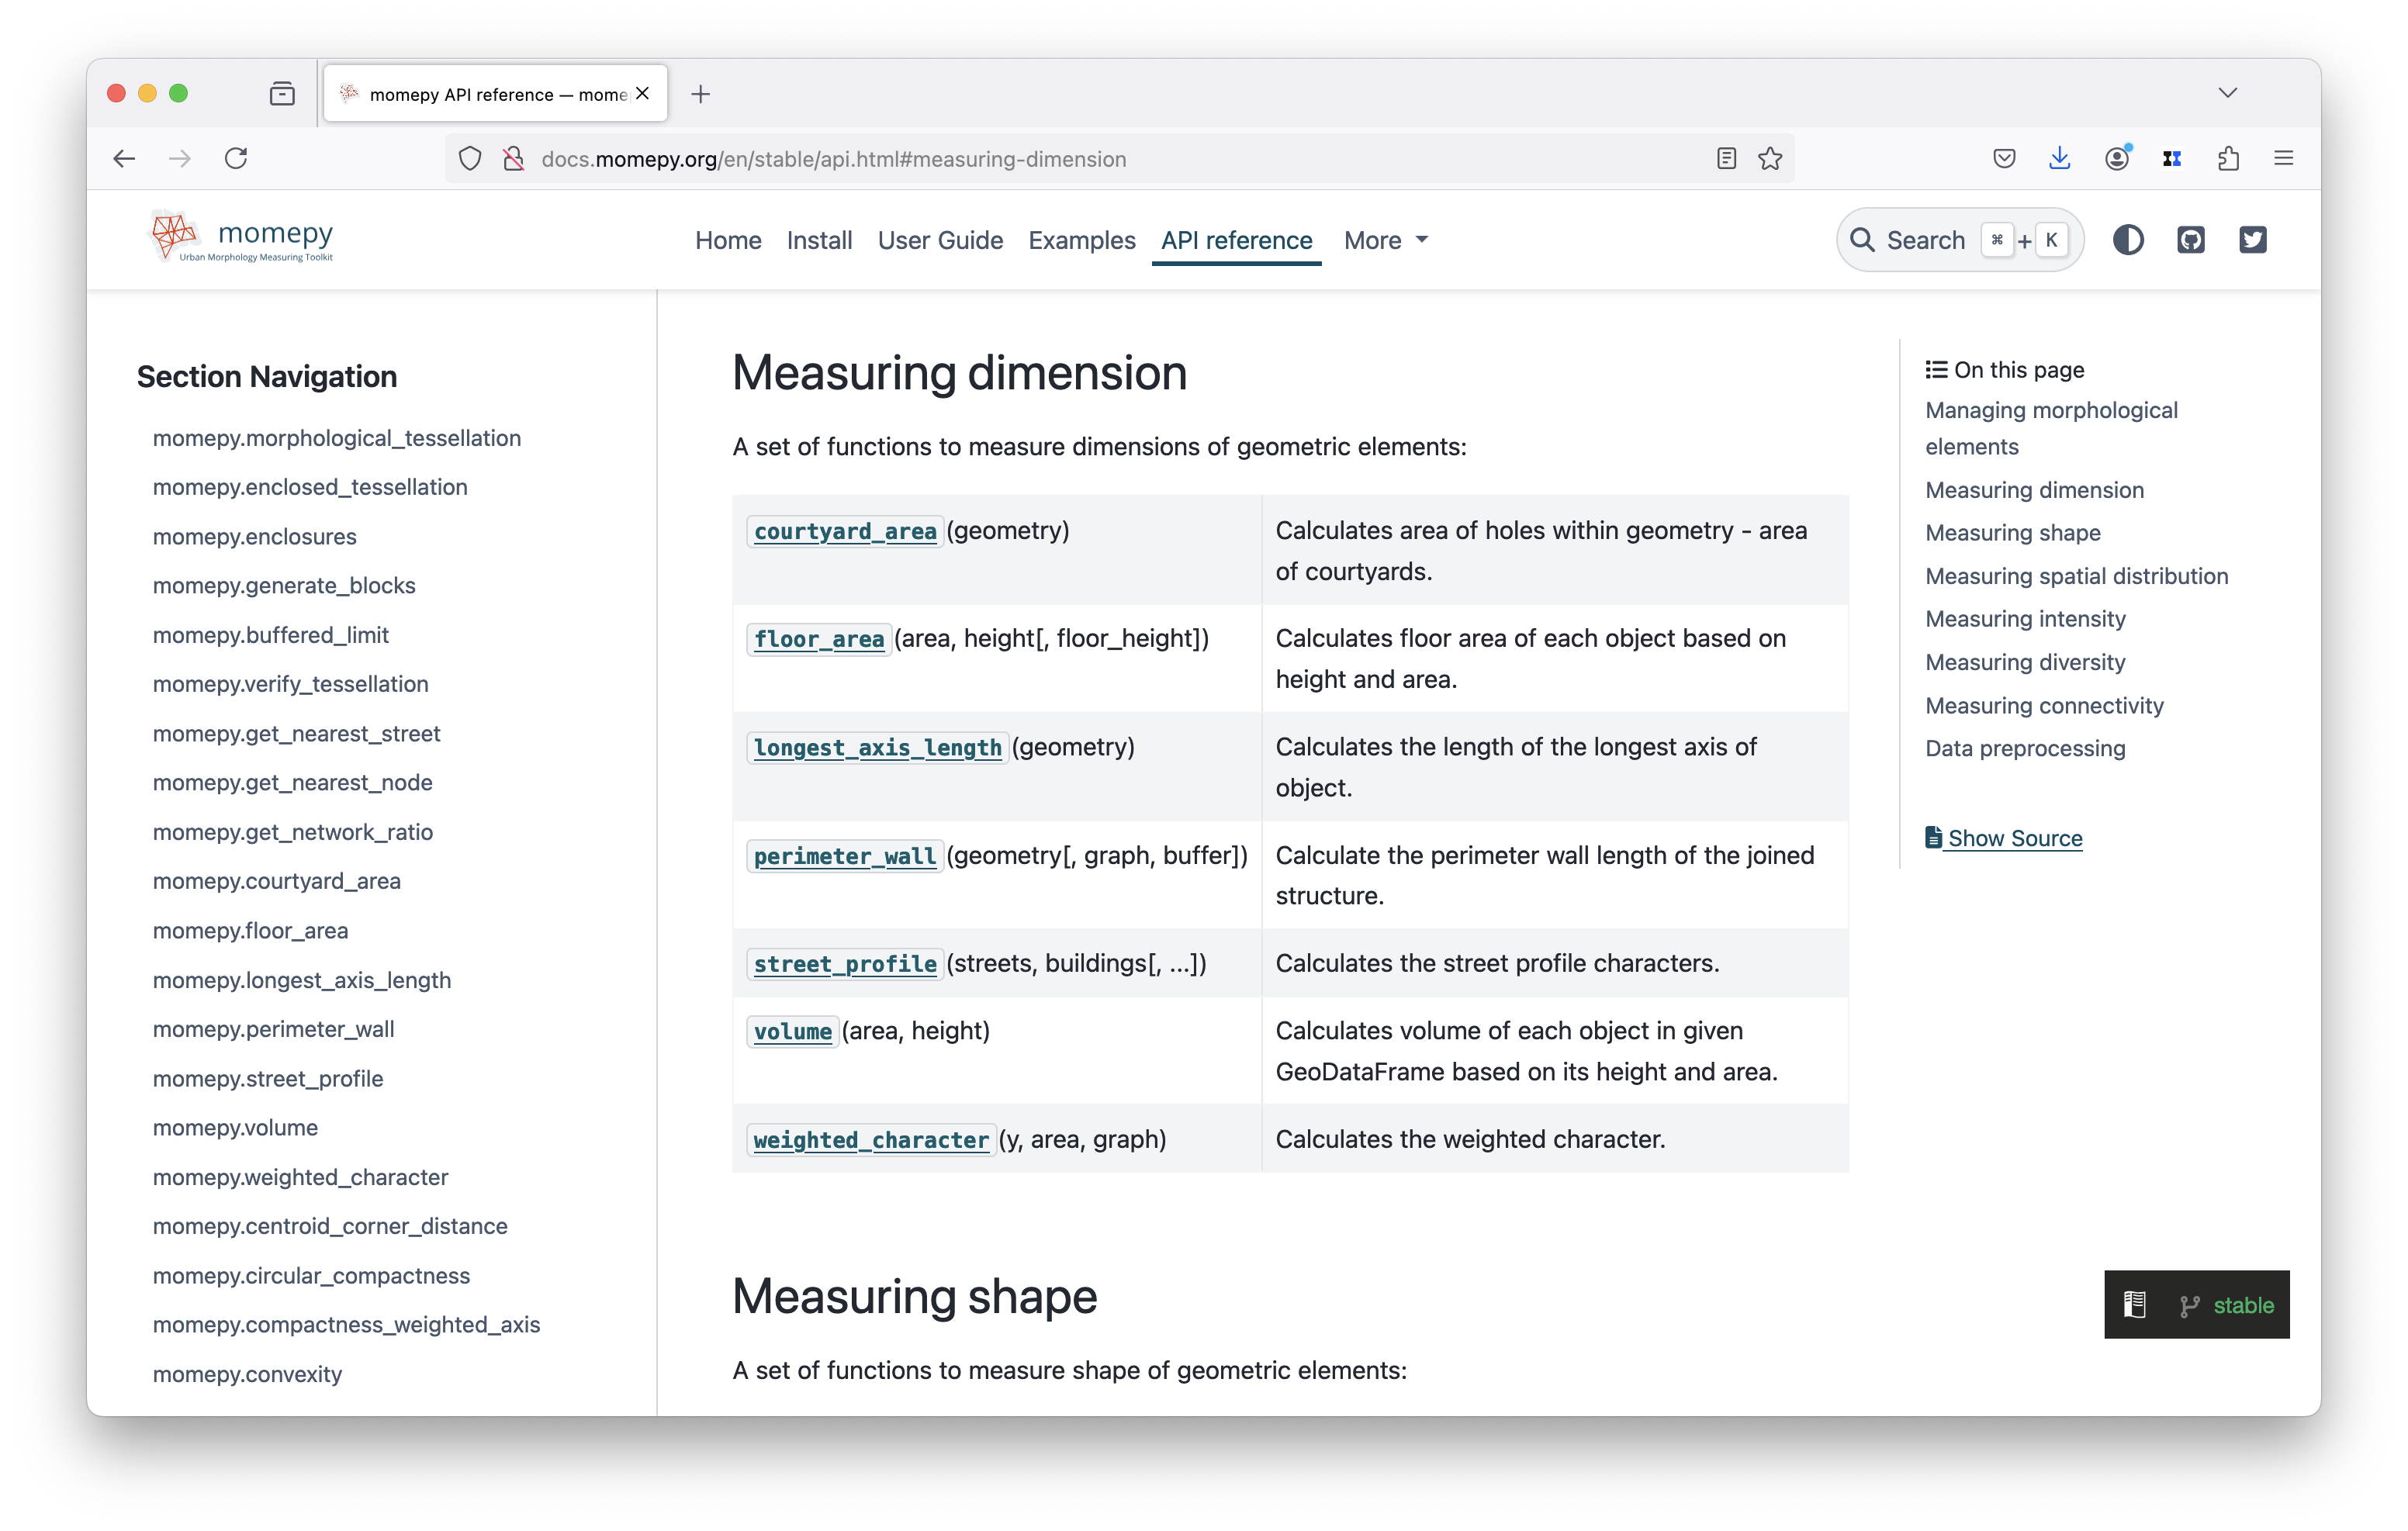Toggle the light/dark theme switcher
The image size is (2408, 1531).
(2127, 240)
